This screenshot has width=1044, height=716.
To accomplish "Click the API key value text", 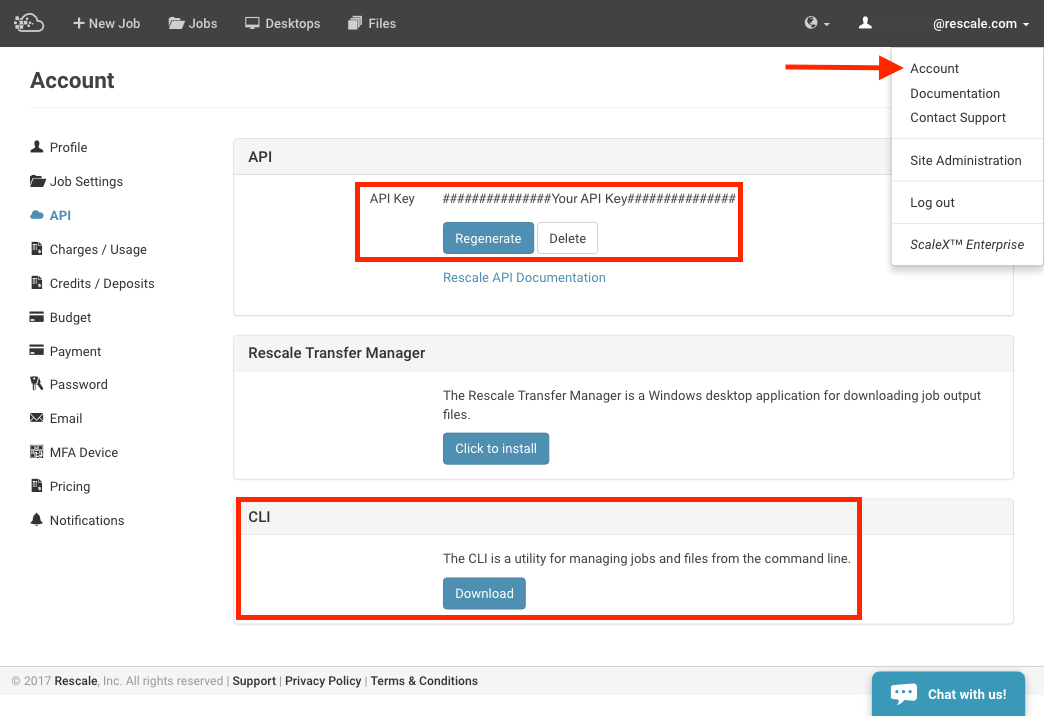I will [x=589, y=198].
